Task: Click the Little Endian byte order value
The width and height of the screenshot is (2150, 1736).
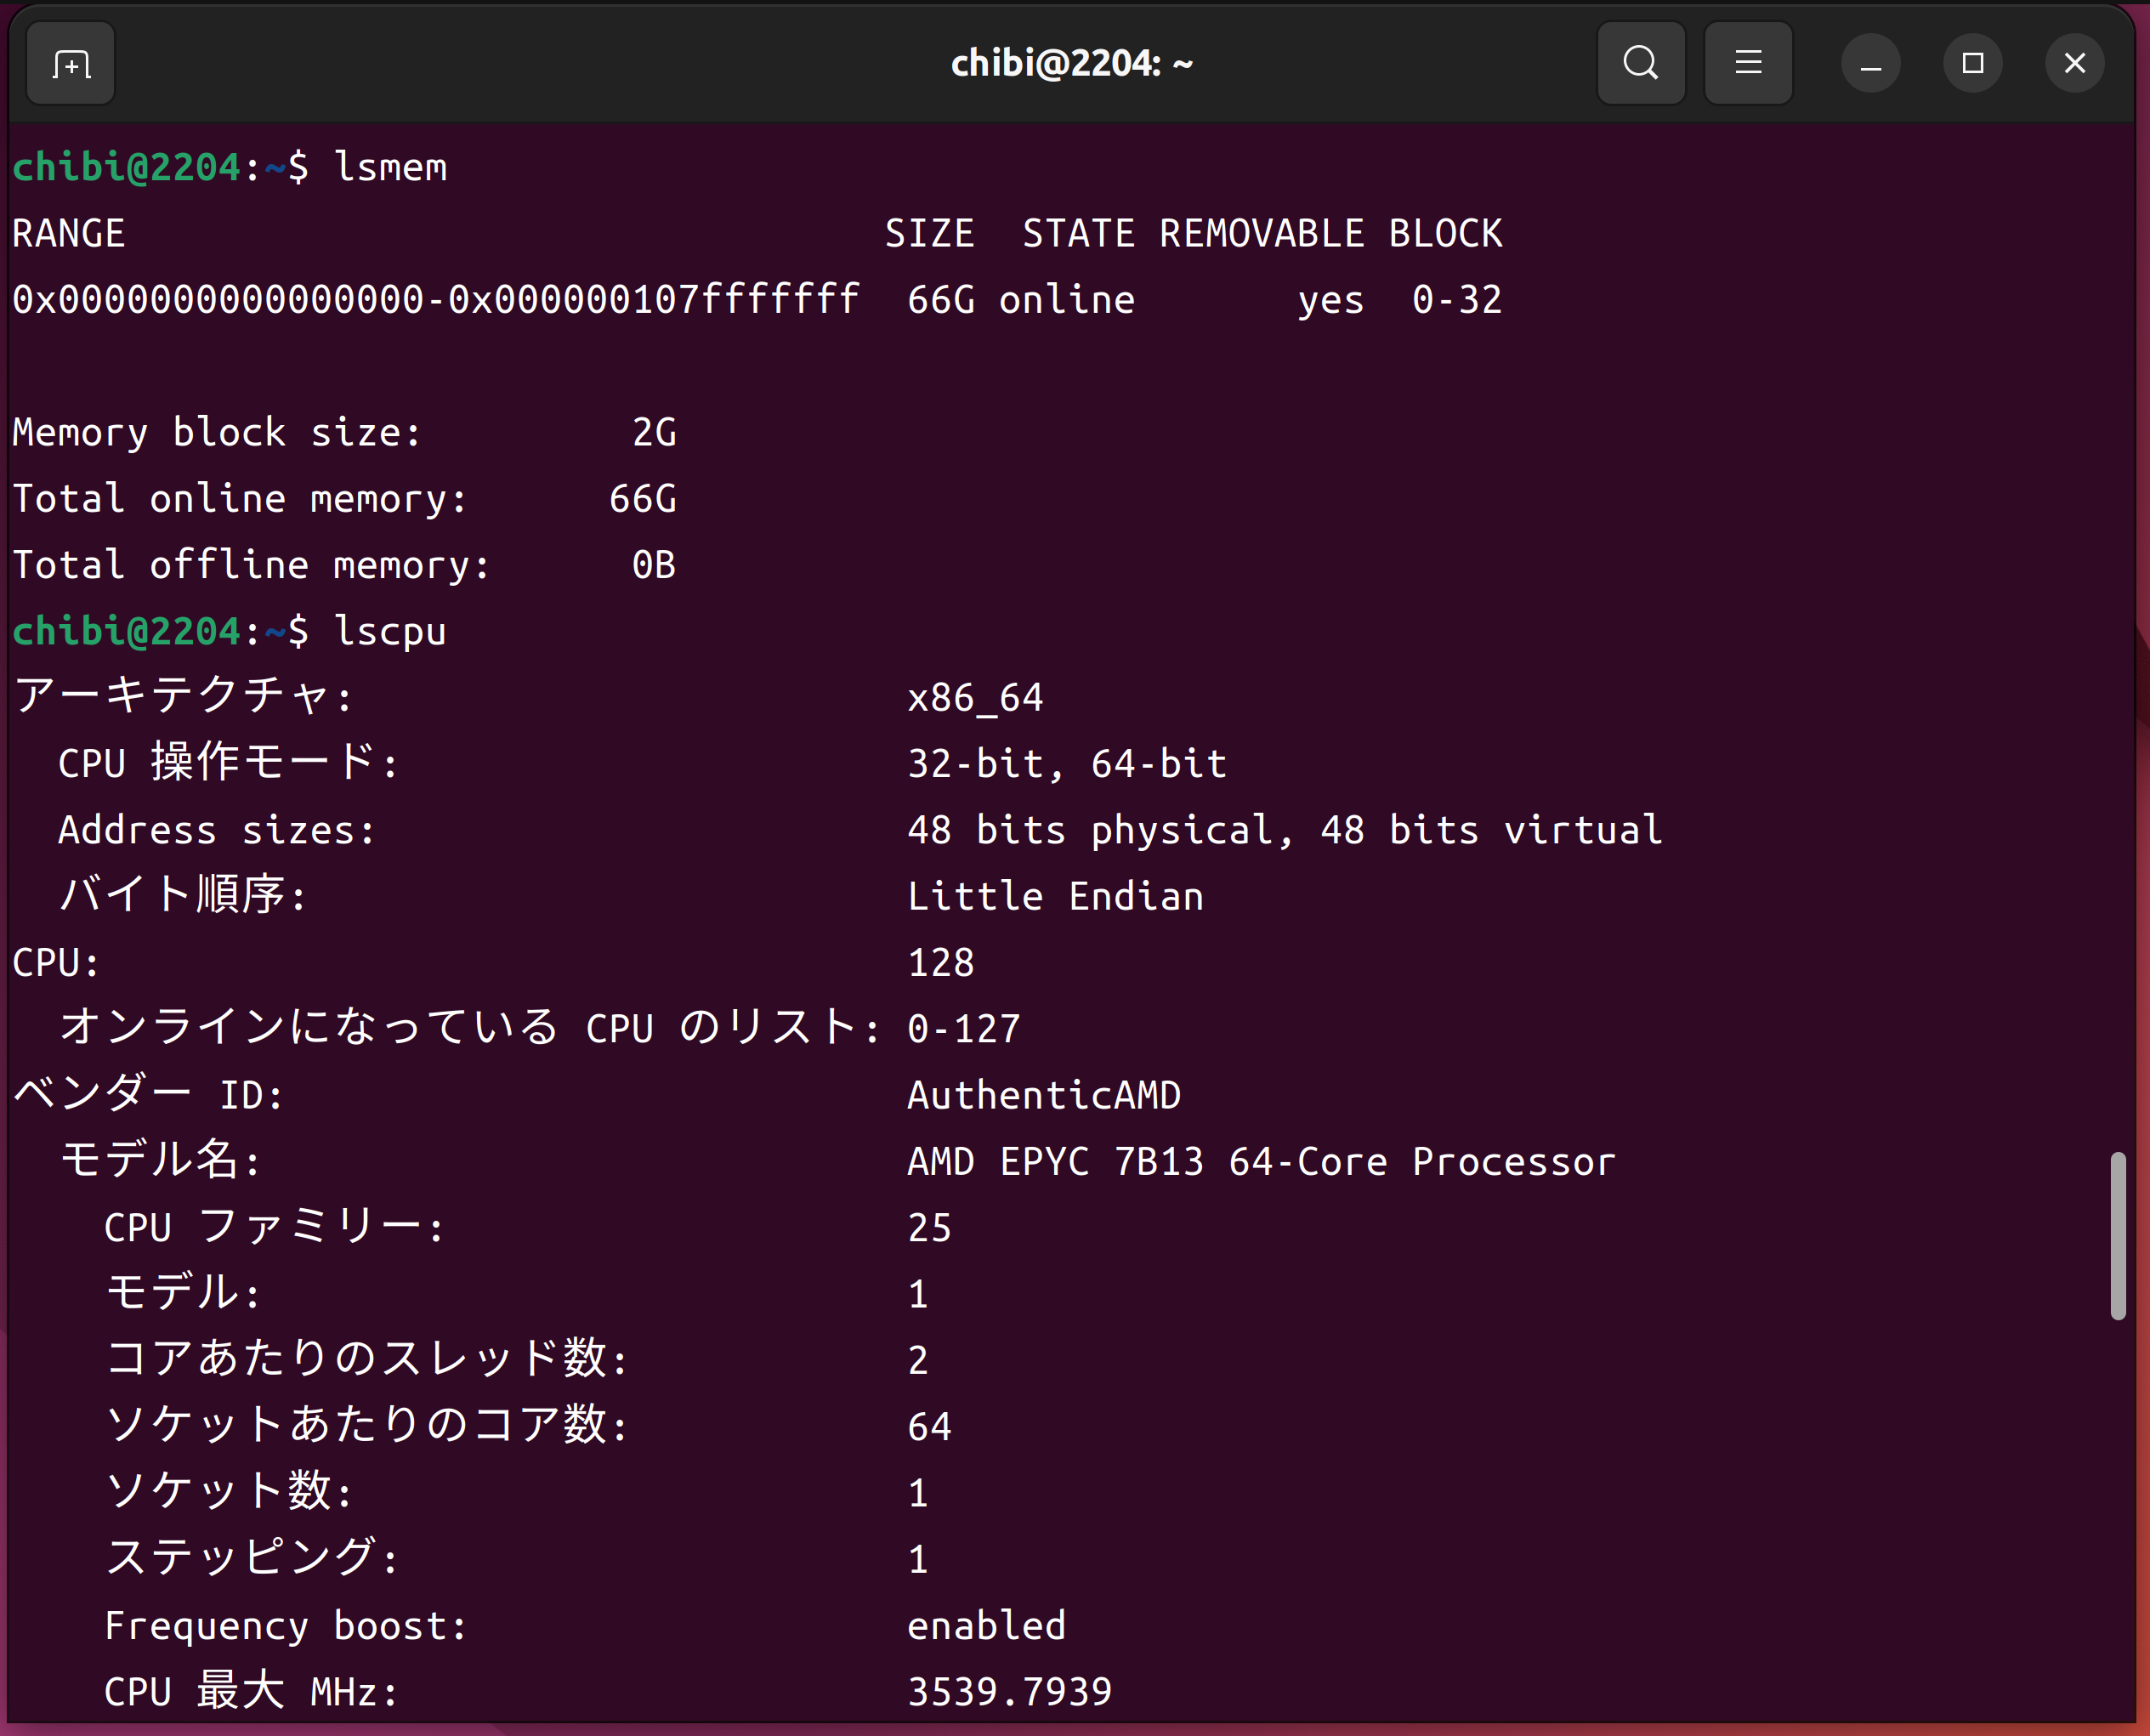Action: pyautogui.click(x=1054, y=896)
